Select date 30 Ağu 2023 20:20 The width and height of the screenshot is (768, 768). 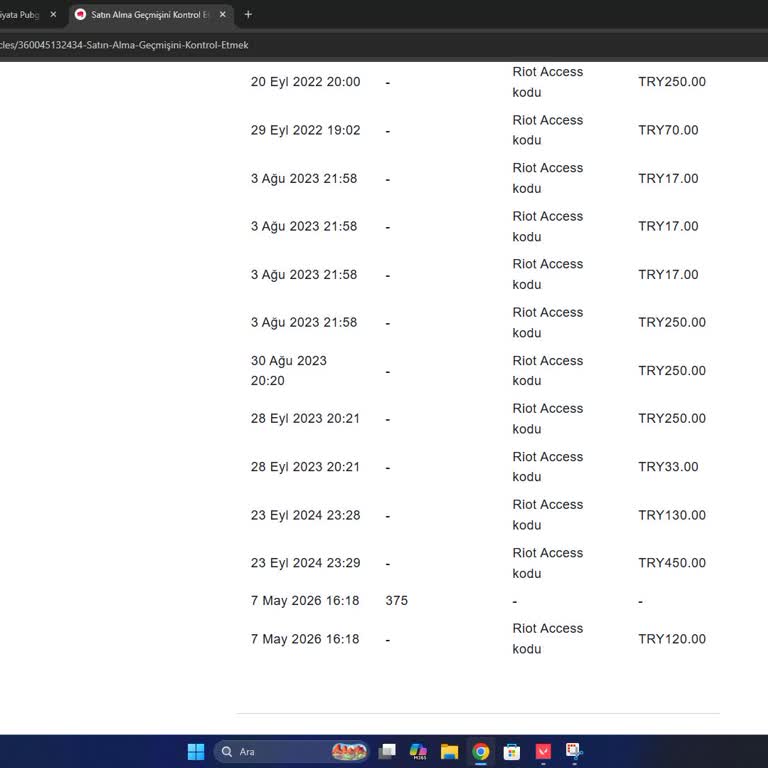point(288,371)
